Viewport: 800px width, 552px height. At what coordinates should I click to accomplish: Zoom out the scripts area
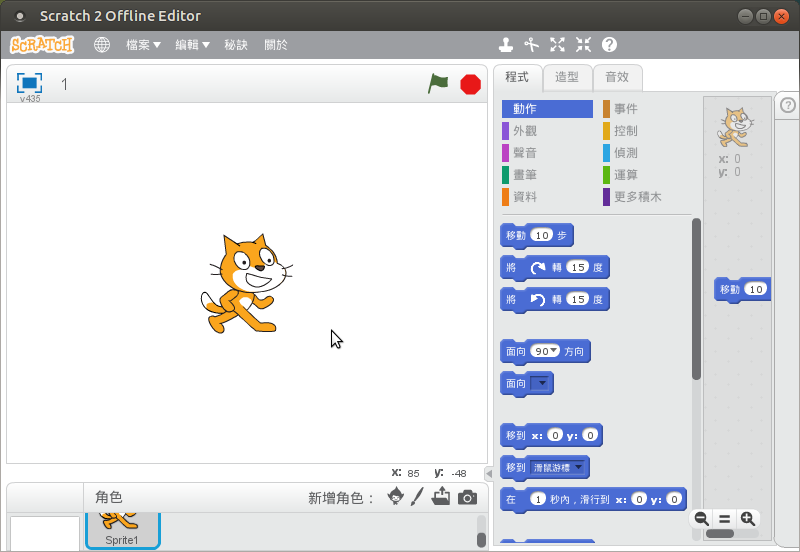pos(702,519)
